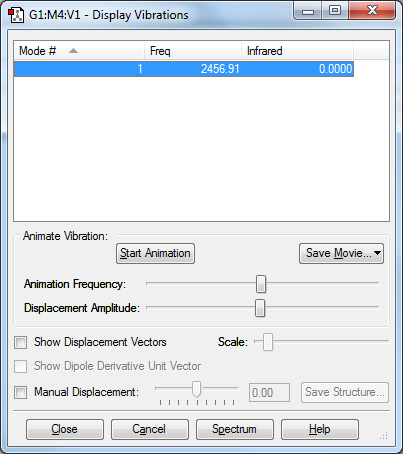Viewport: 403px width, 454px height.
Task: Sort list by Mode # column header
Action: (x=79, y=51)
